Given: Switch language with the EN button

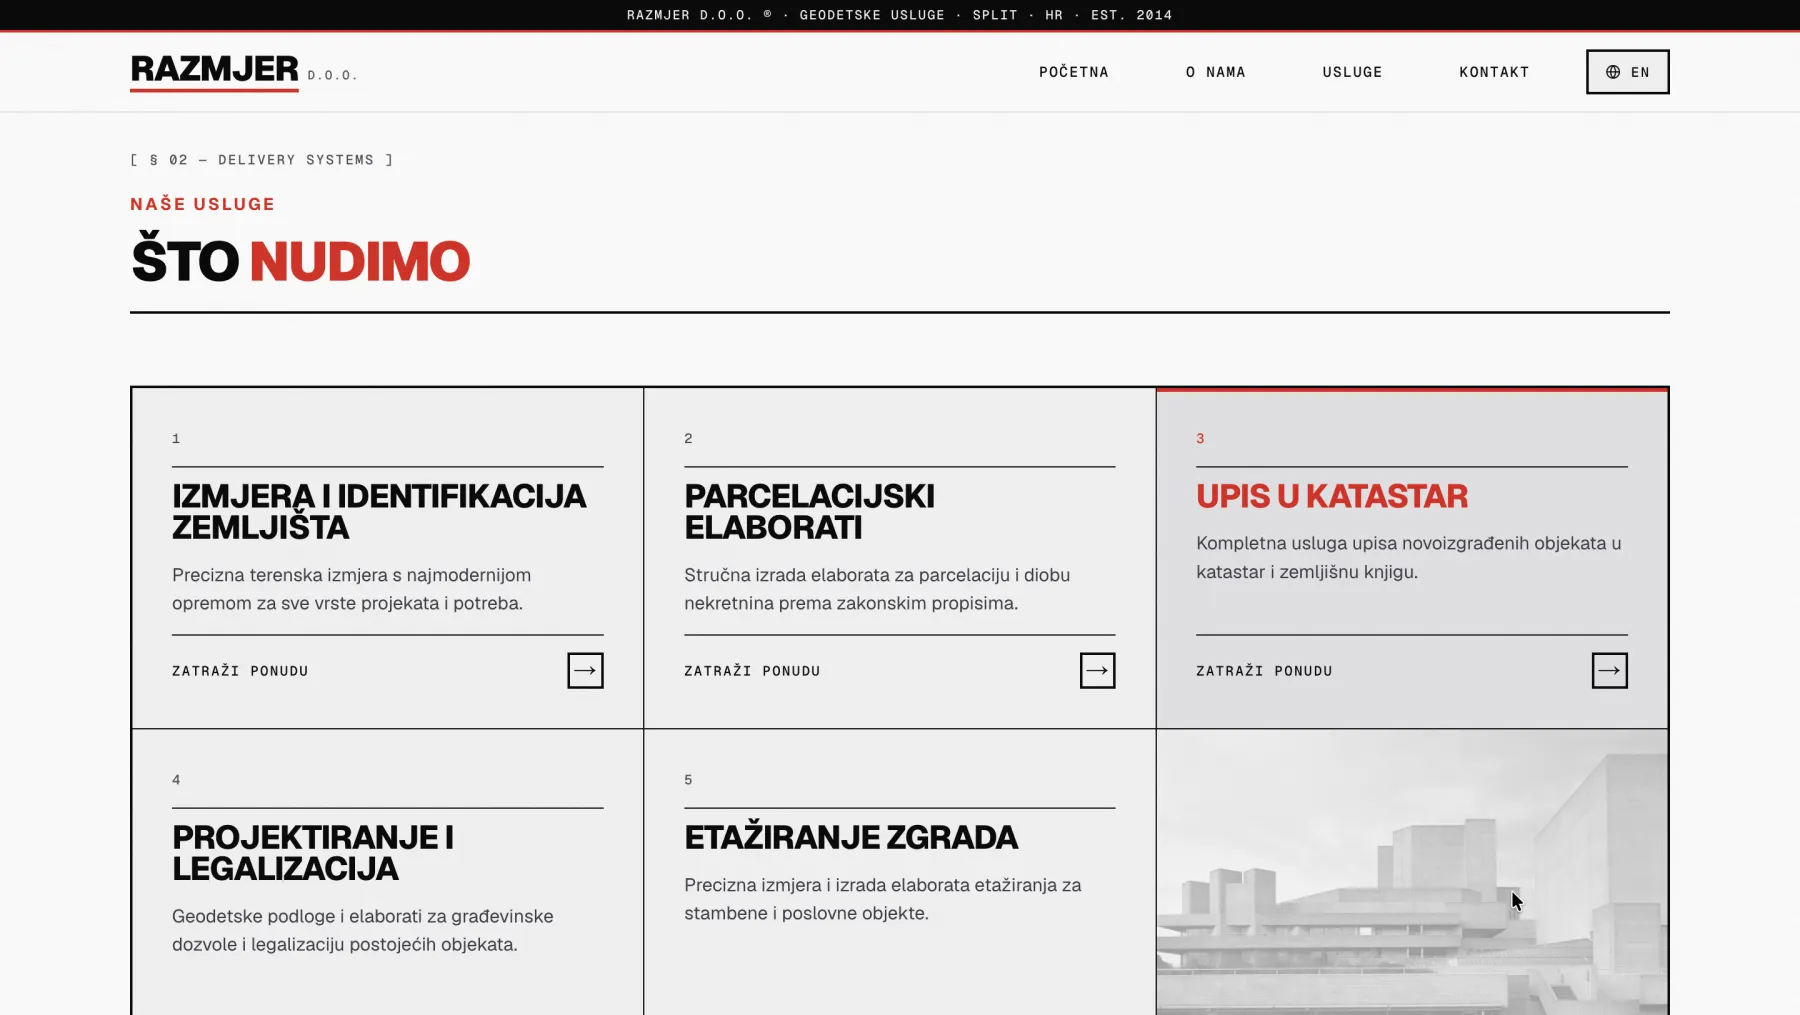Looking at the screenshot, I should [1627, 72].
